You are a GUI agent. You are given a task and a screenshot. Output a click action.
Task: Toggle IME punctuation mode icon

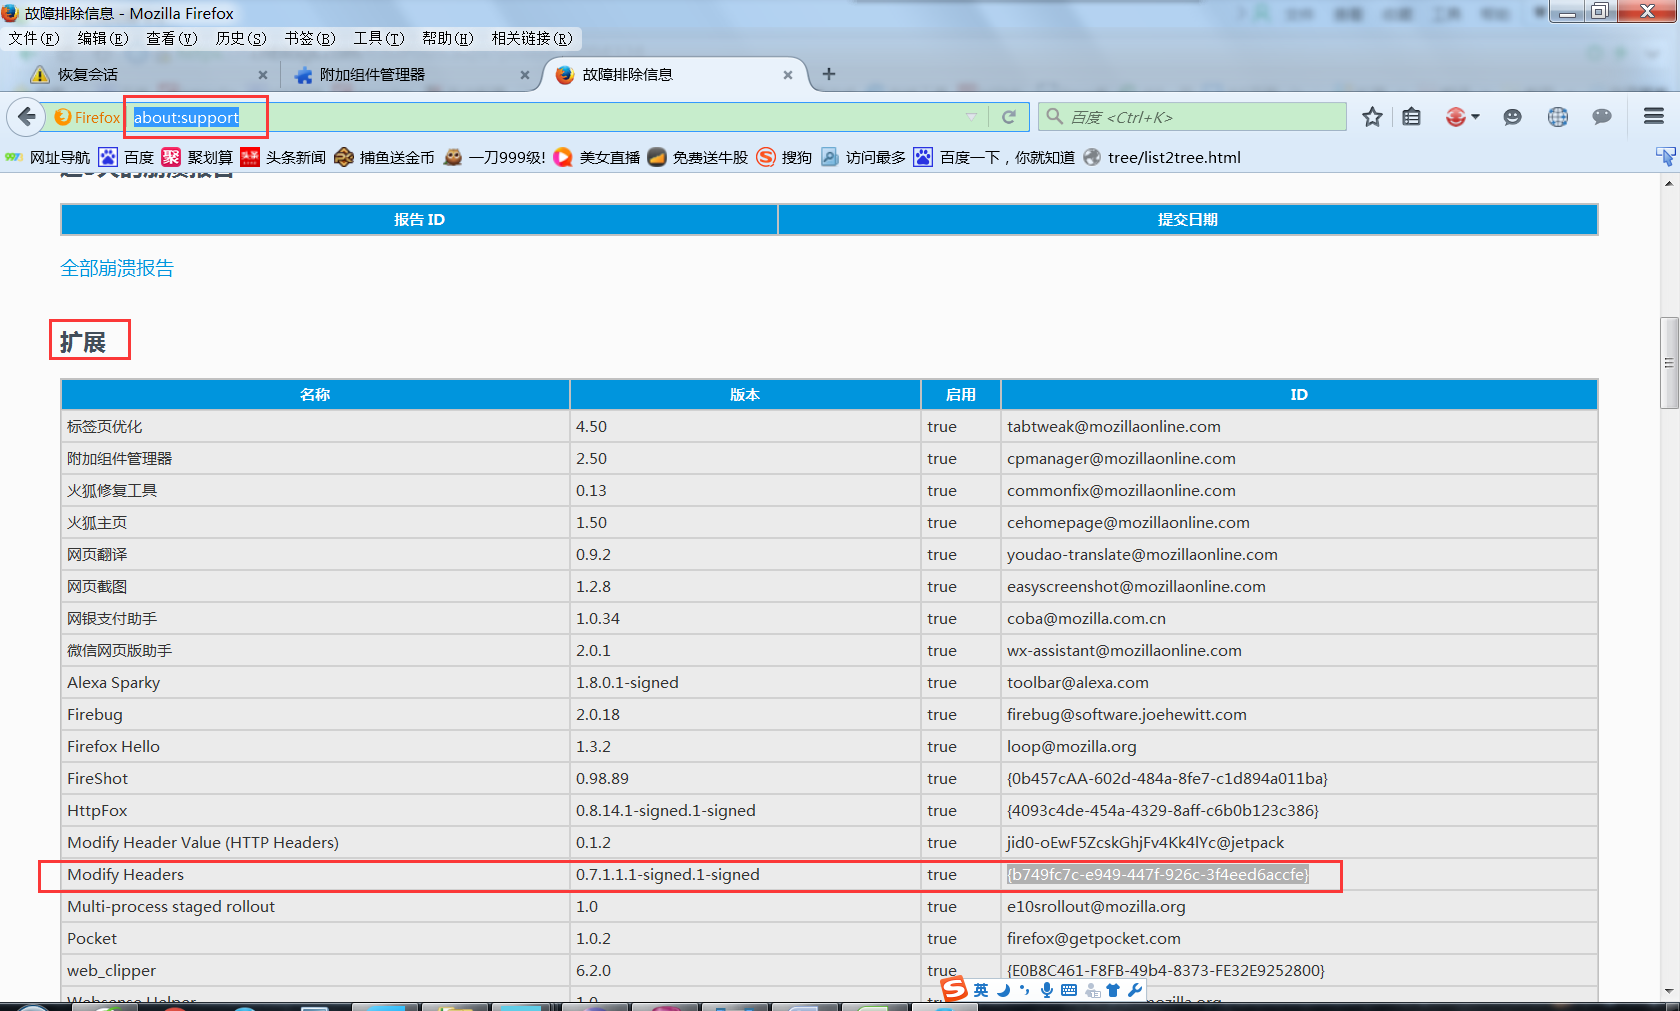click(x=1024, y=990)
